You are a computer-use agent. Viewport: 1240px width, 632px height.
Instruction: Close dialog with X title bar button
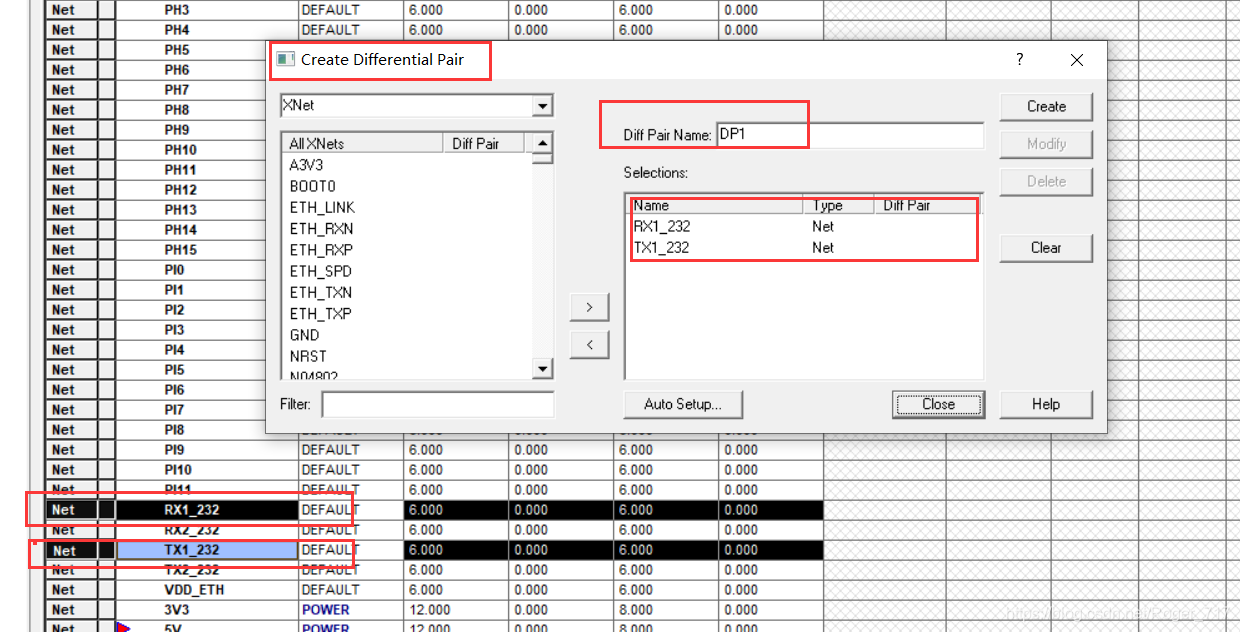point(1076,60)
